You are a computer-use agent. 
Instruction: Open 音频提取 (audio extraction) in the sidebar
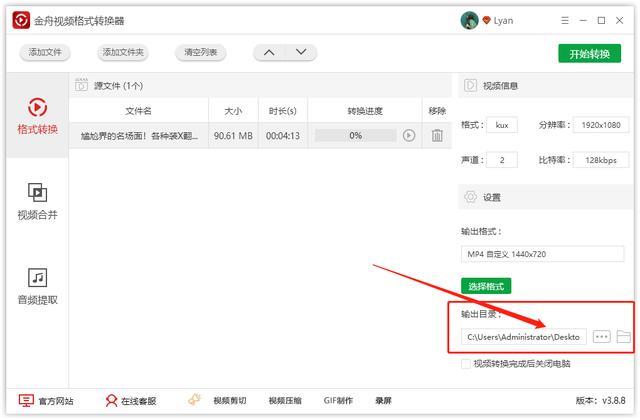pos(37,286)
